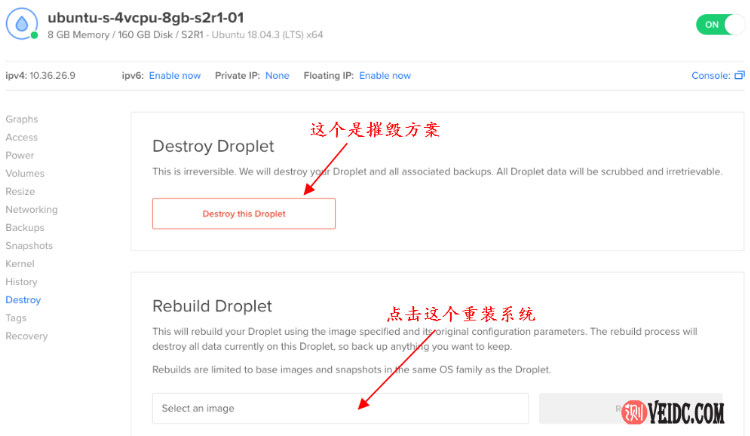750x436 pixels.
Task: Click the droplet avatar icon
Action: tap(22, 24)
